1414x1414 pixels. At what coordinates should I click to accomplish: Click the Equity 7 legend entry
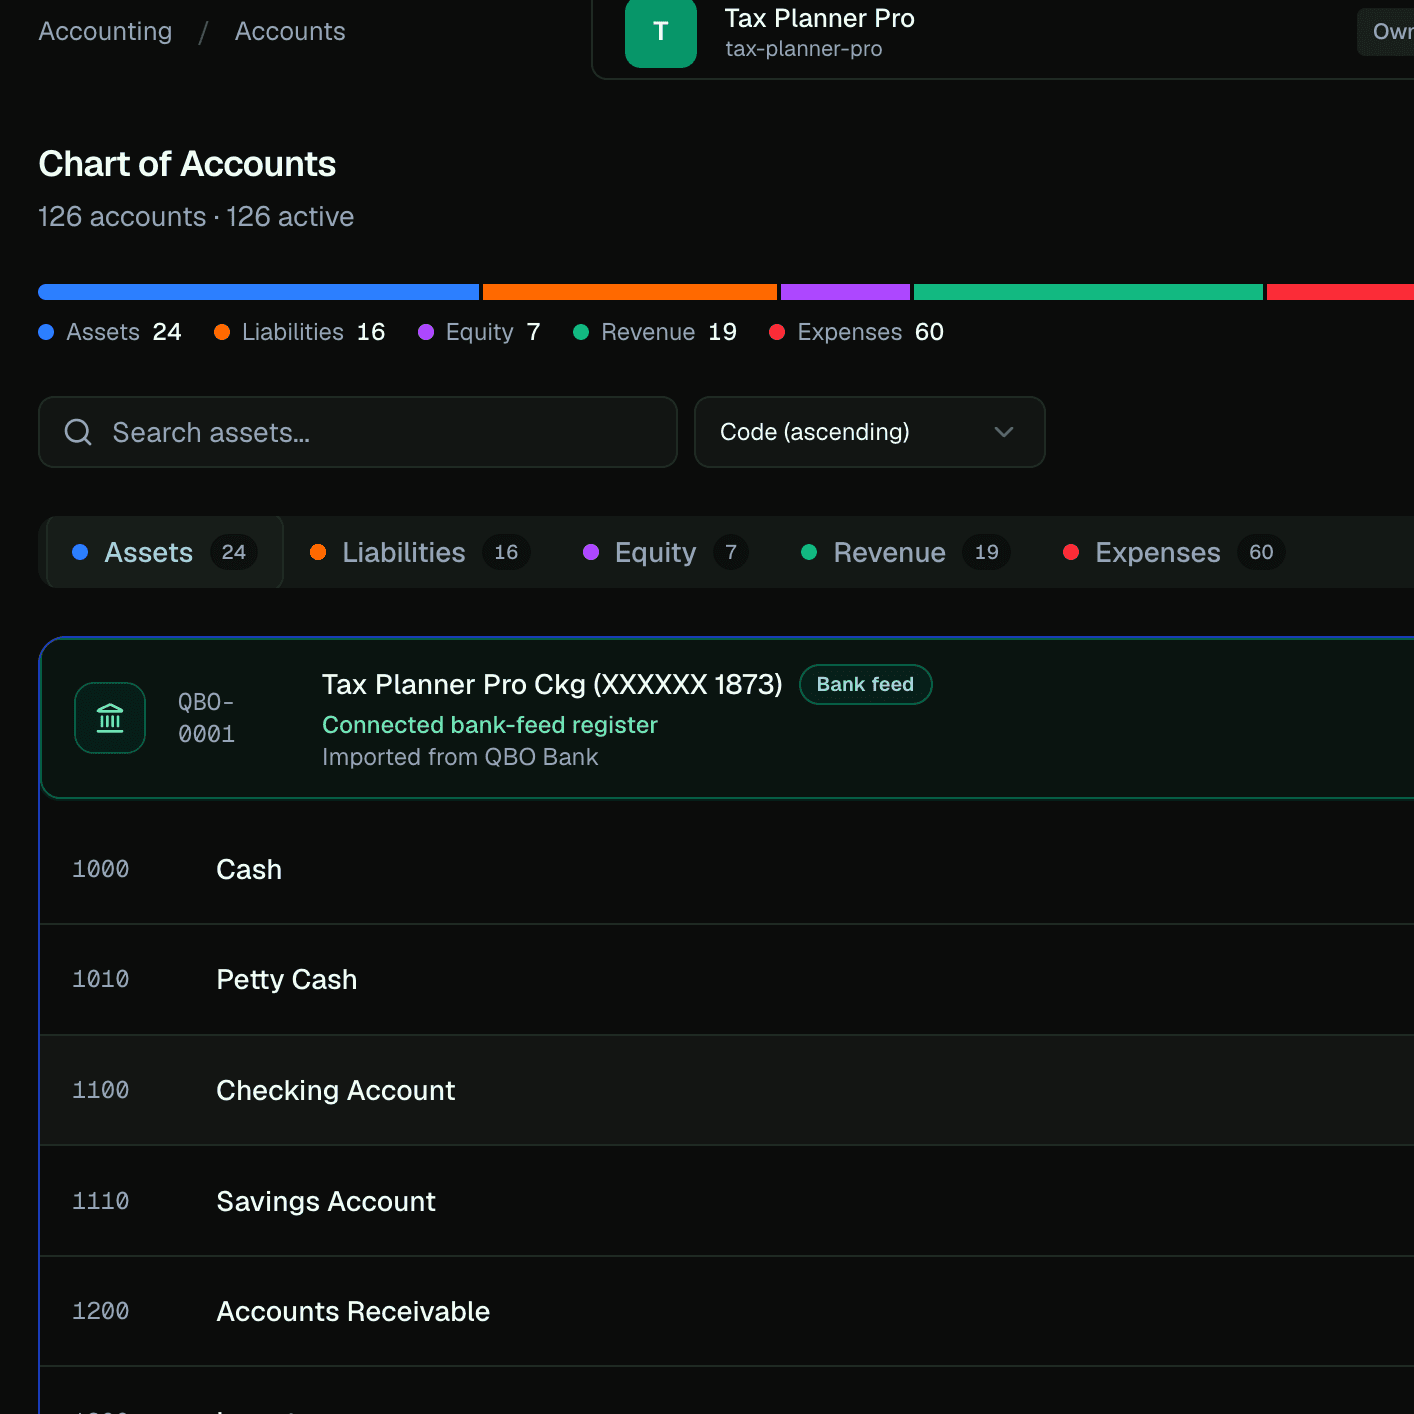(480, 332)
